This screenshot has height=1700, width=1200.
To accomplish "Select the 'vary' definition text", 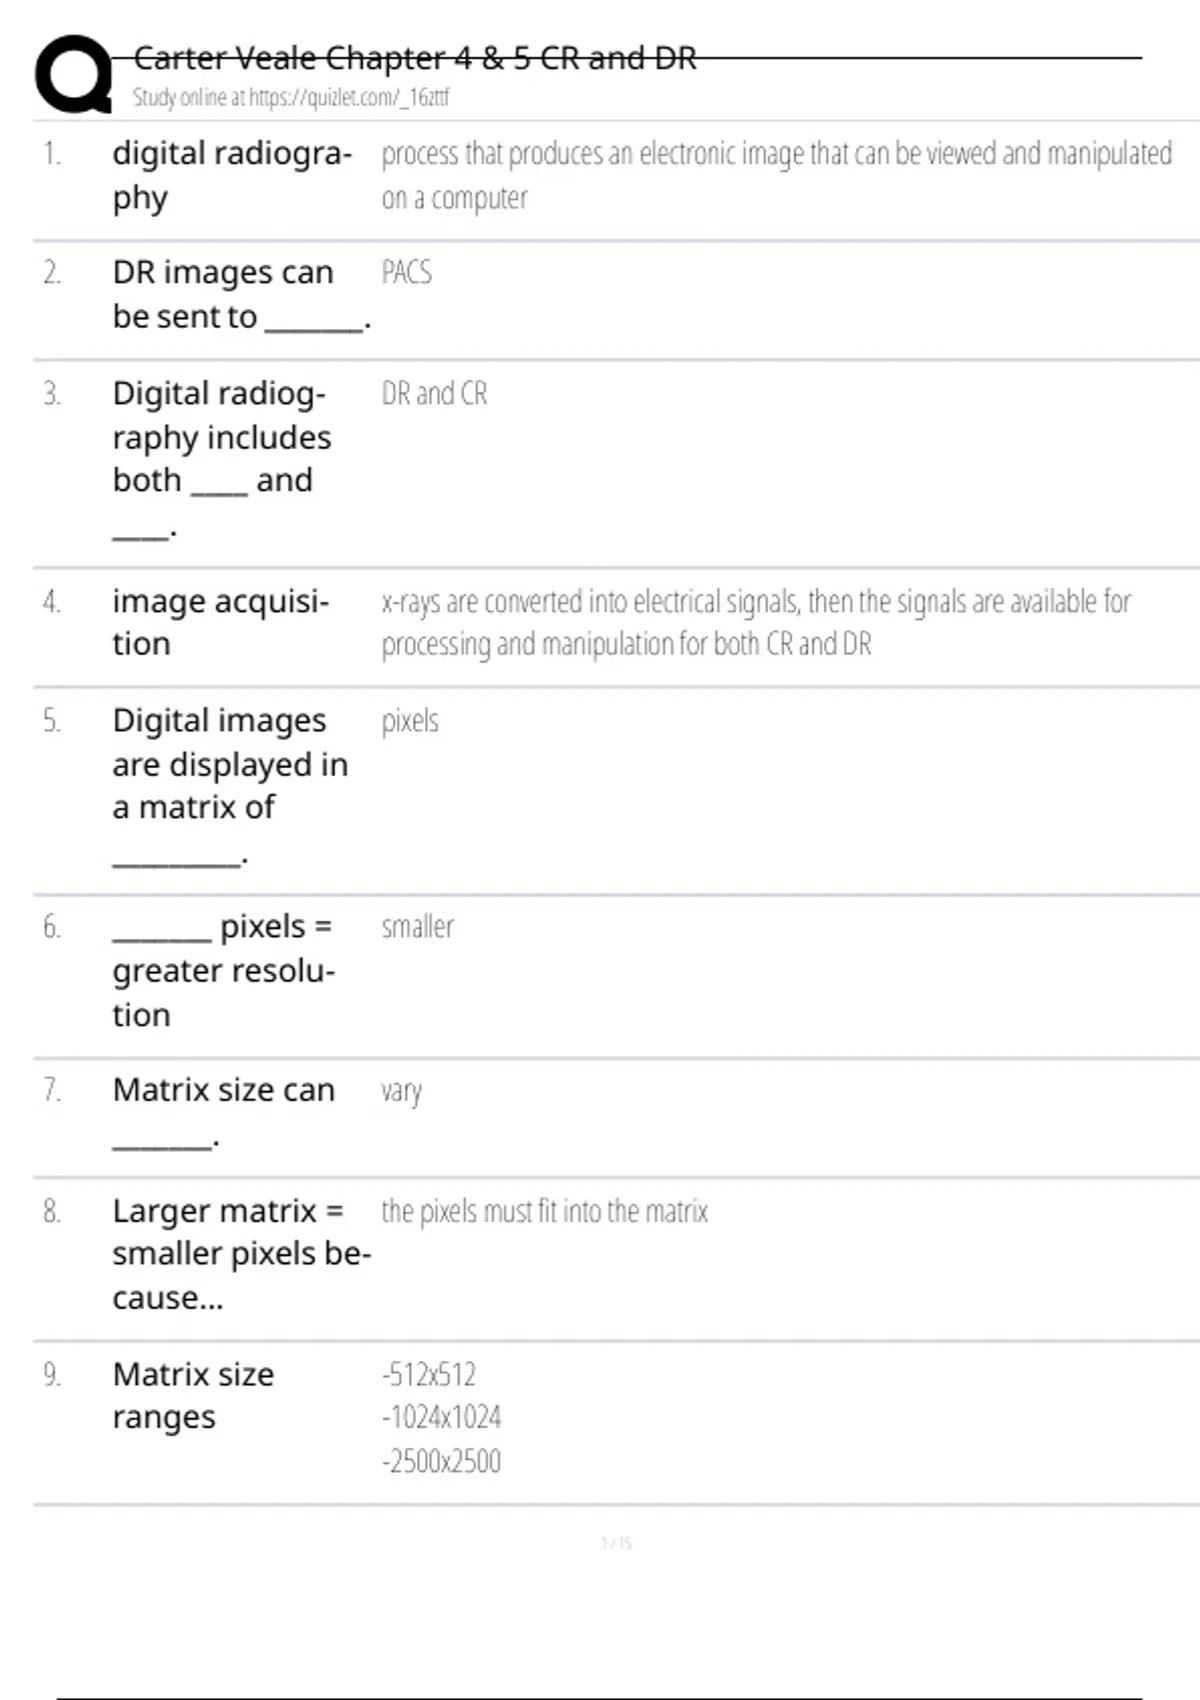I will click(401, 1090).
